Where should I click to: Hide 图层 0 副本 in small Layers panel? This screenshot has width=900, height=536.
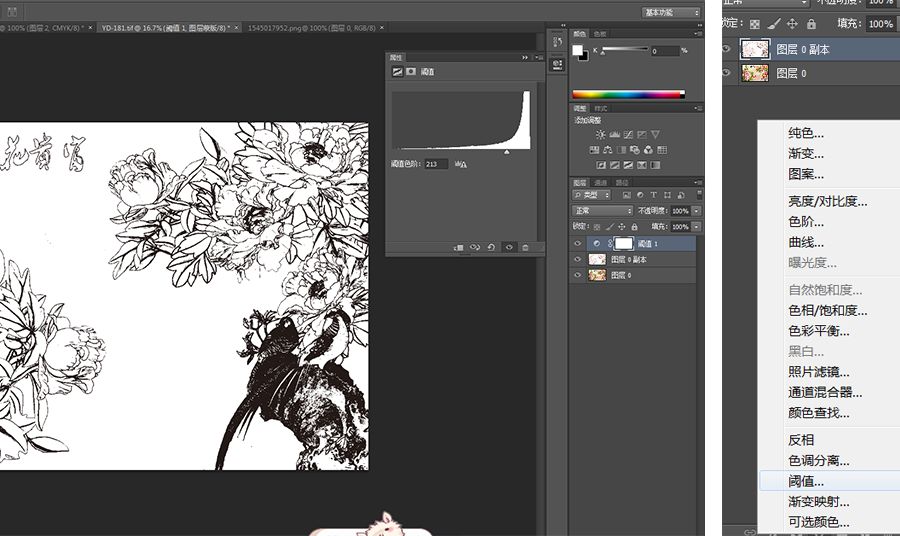tap(577, 259)
